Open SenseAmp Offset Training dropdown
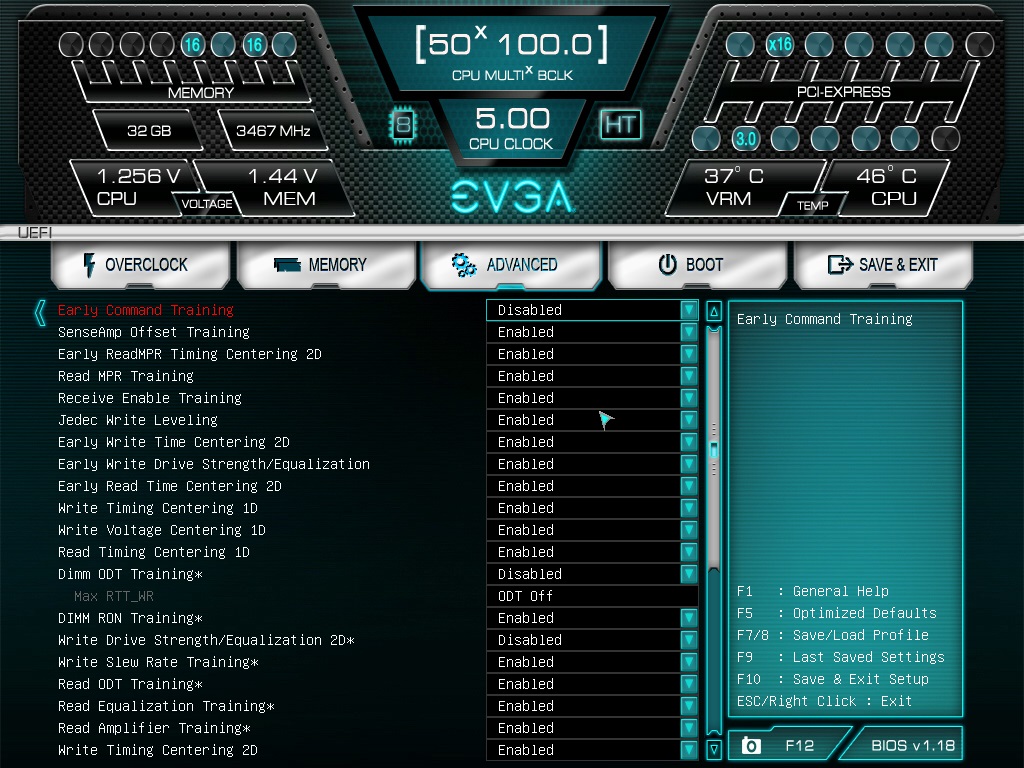Viewport: 1024px width, 768px height. tap(592, 332)
